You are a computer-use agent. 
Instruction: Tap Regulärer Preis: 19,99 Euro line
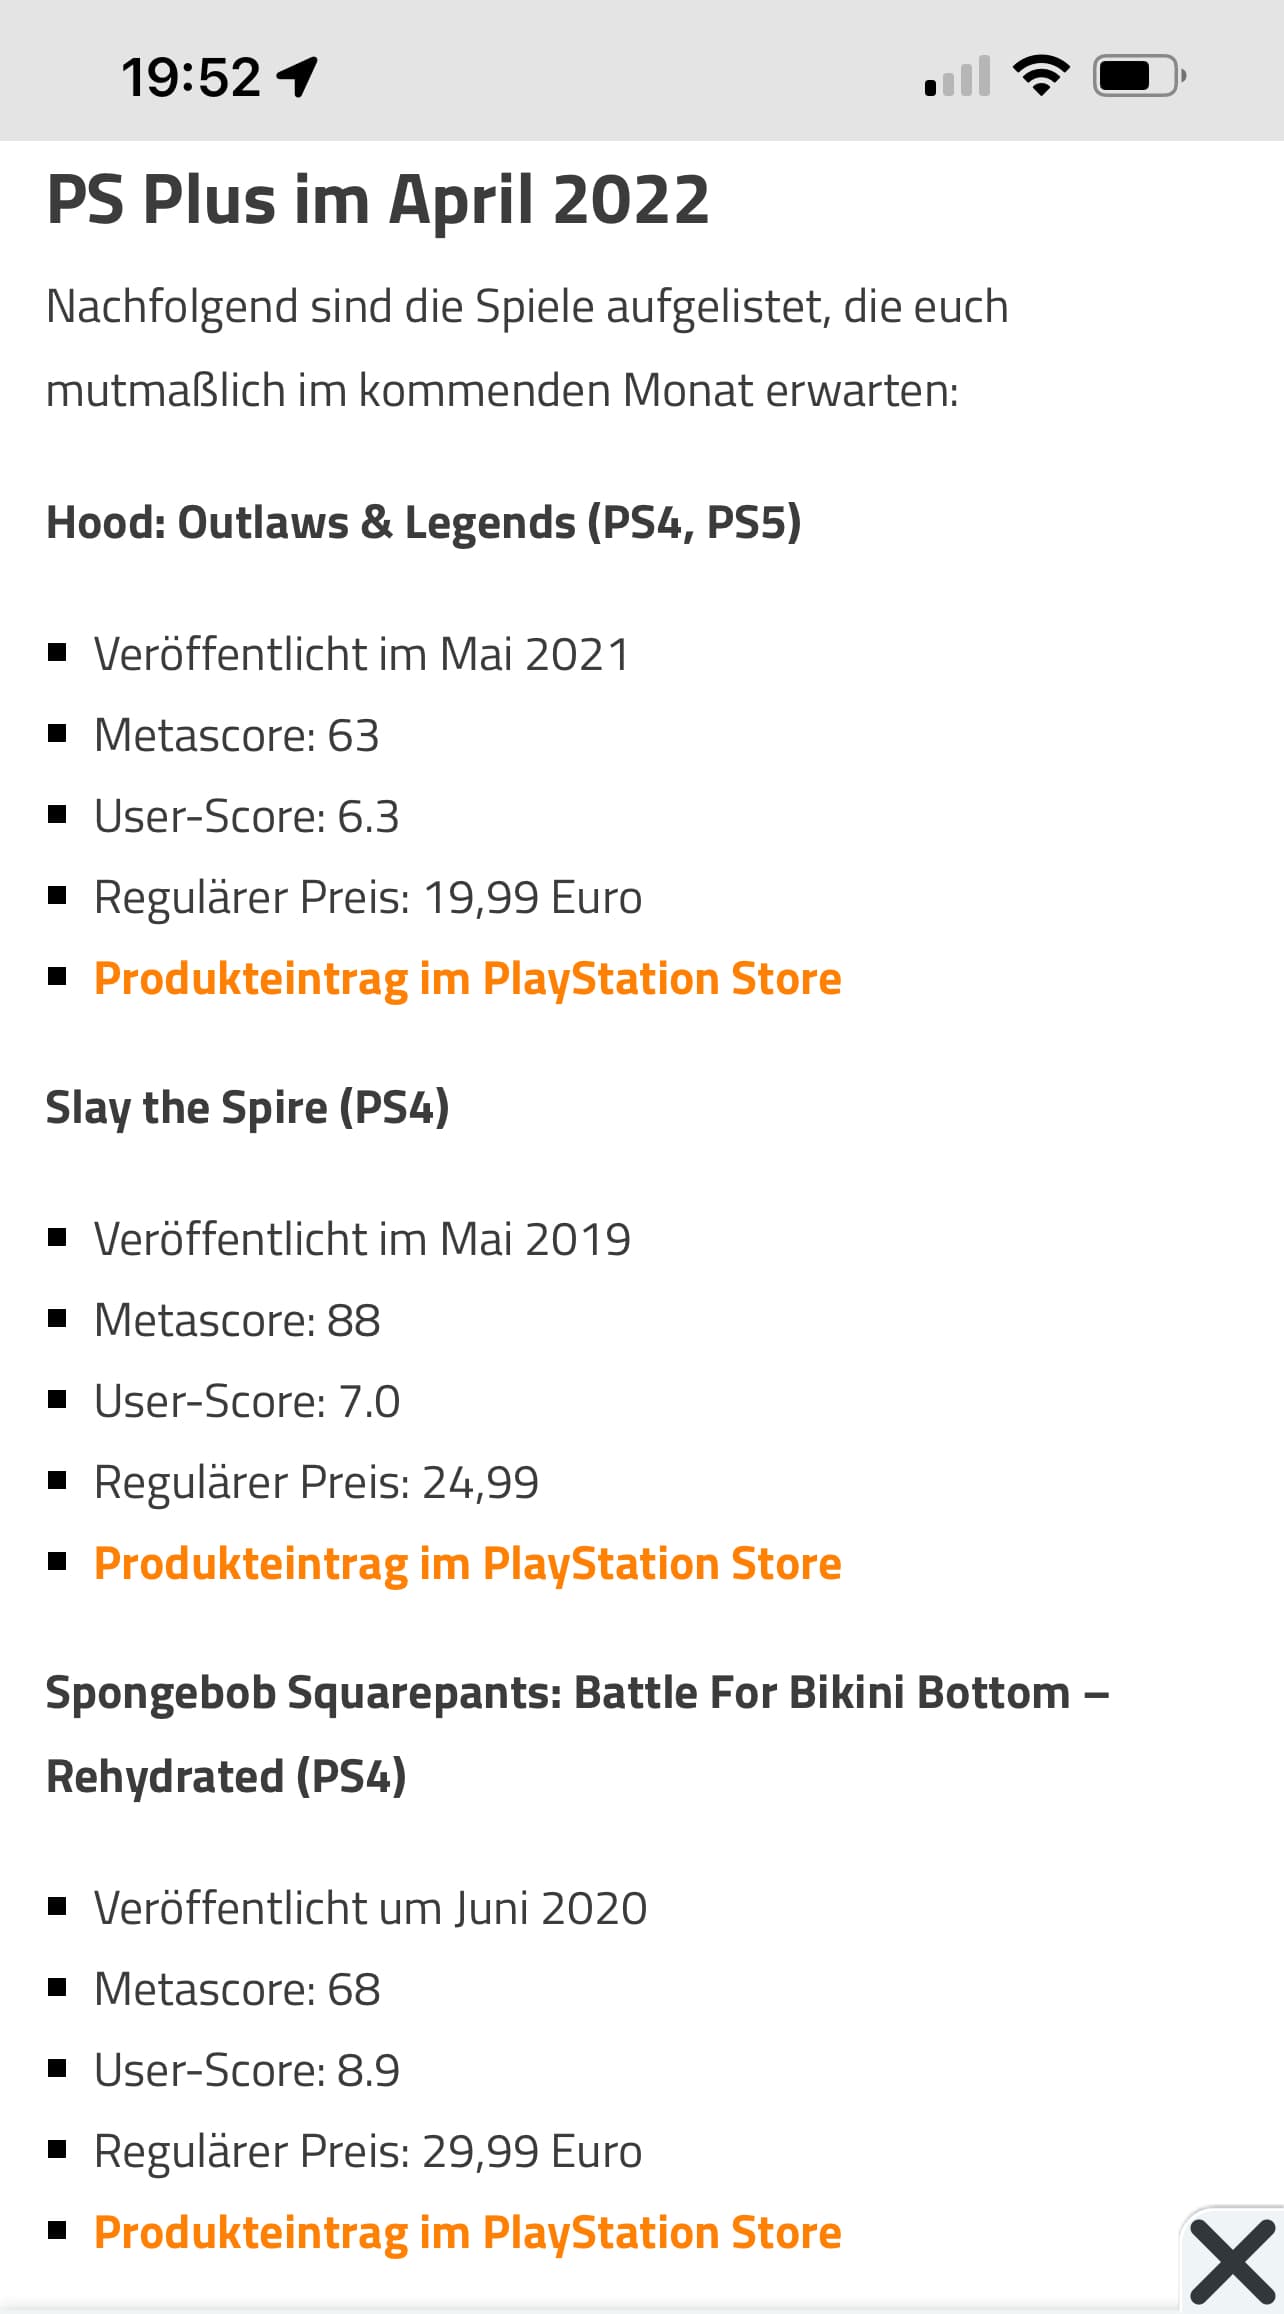click(x=368, y=897)
